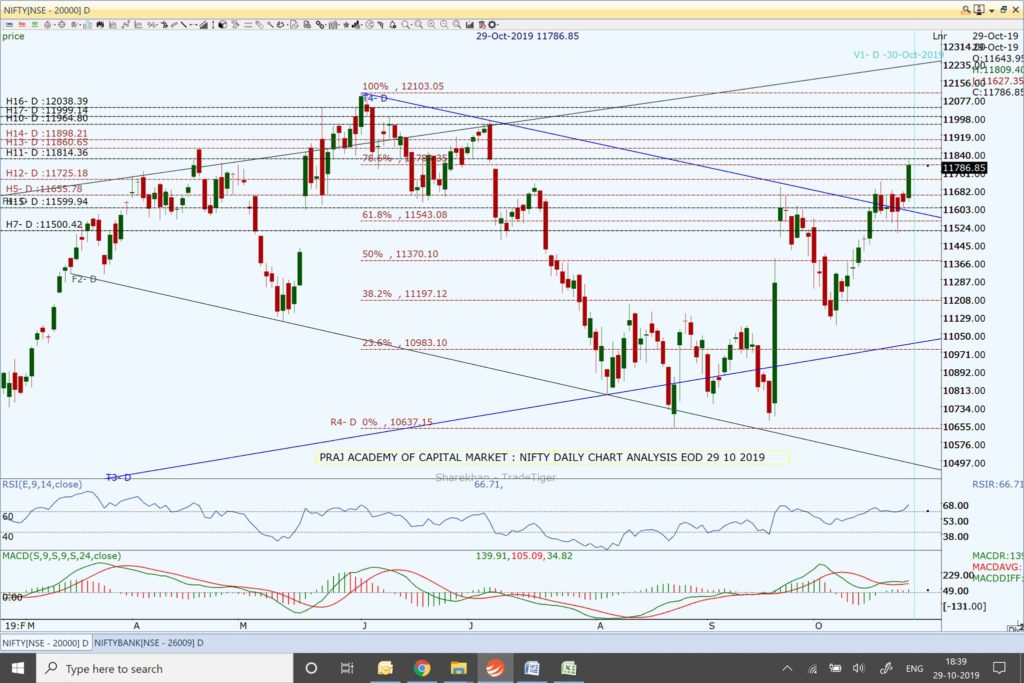Click the 23.6% , 10983.10 Fibonacci label

(405, 343)
